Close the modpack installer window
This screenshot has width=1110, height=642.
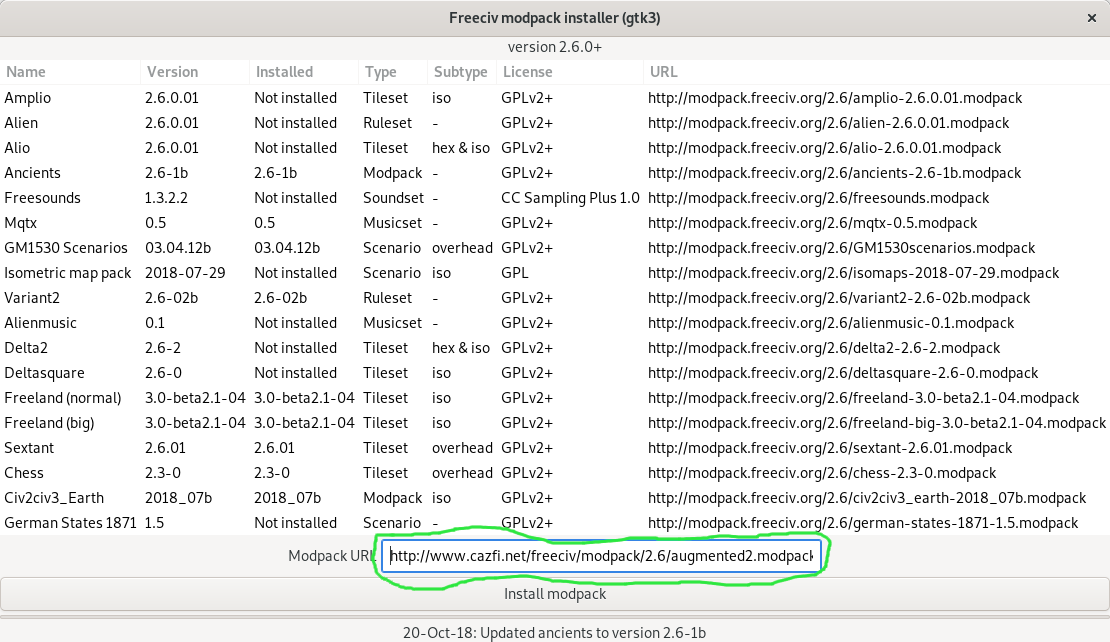pos(1090,18)
